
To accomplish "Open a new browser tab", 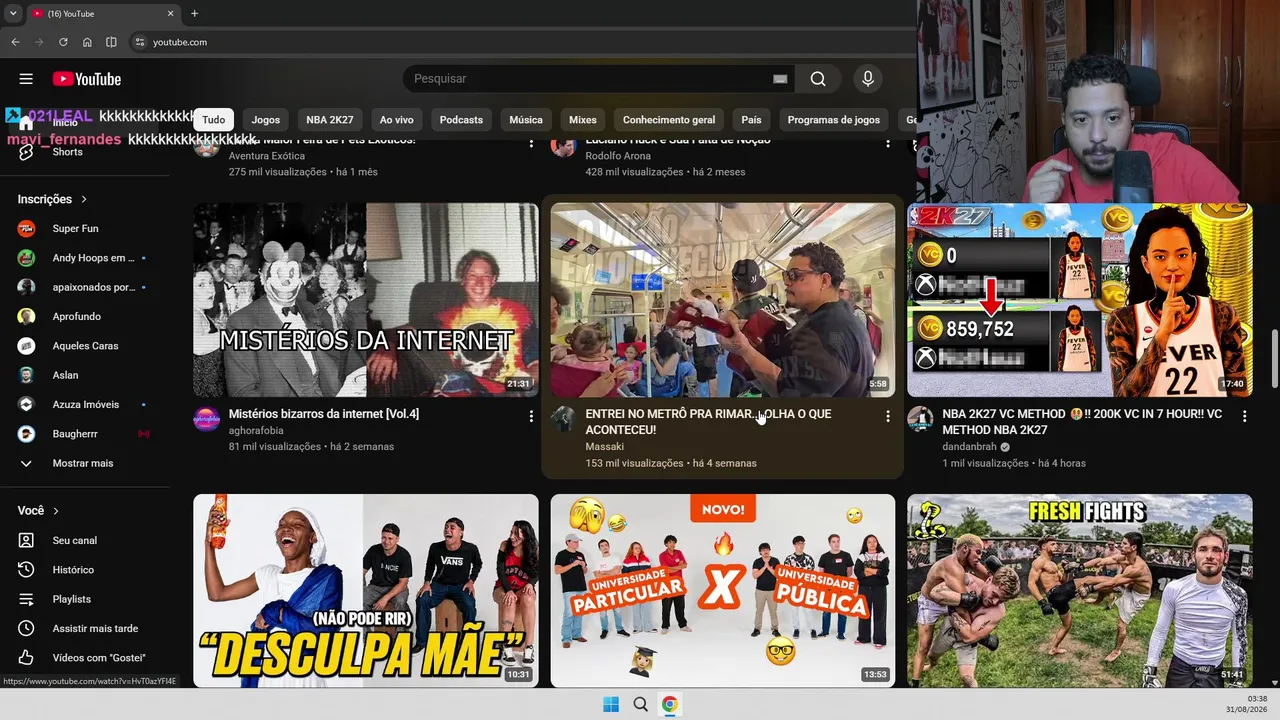I will pyautogui.click(x=194, y=13).
